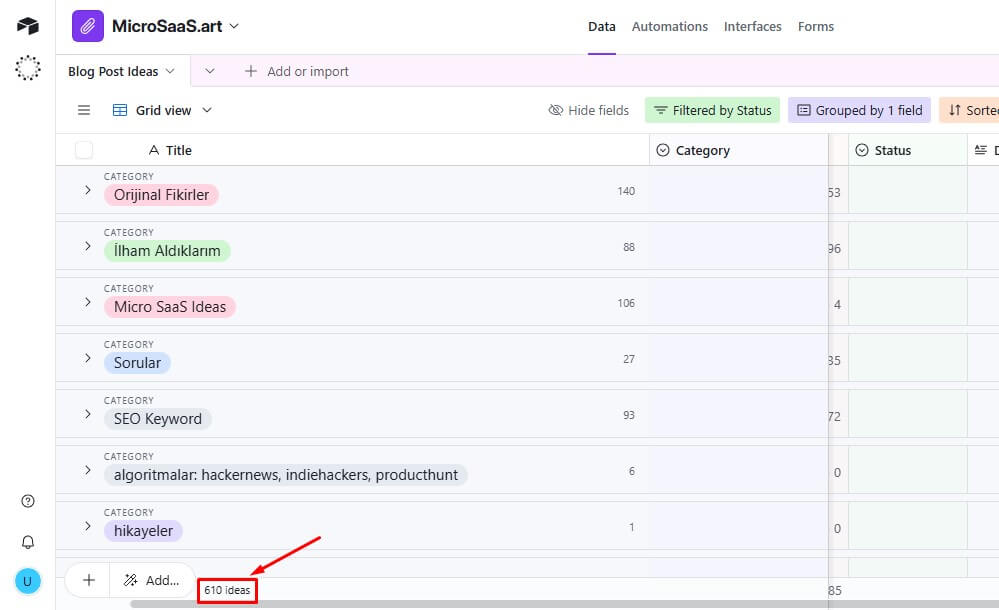Select the SEO Keyword category tag
Viewport: 999px width, 610px height.
pos(158,419)
